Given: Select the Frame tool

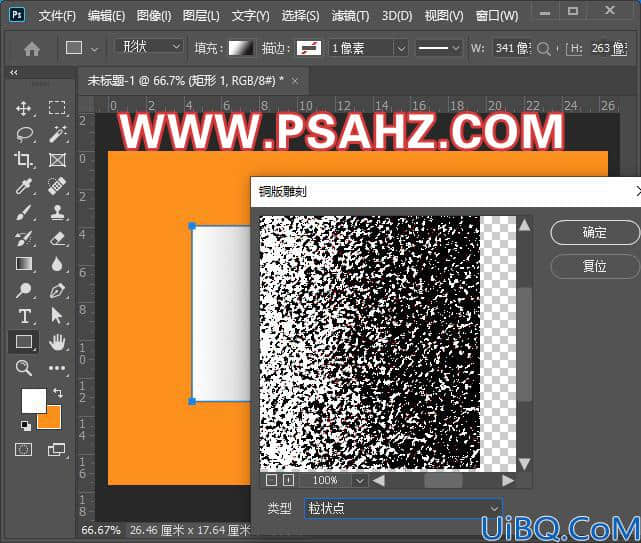Looking at the screenshot, I should point(57,160).
